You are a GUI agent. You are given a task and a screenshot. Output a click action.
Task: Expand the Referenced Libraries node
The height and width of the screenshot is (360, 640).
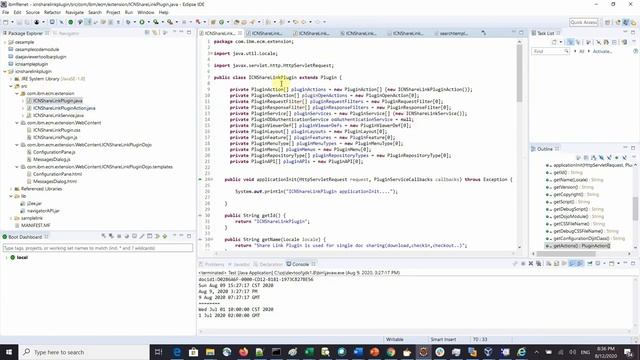[11, 189]
